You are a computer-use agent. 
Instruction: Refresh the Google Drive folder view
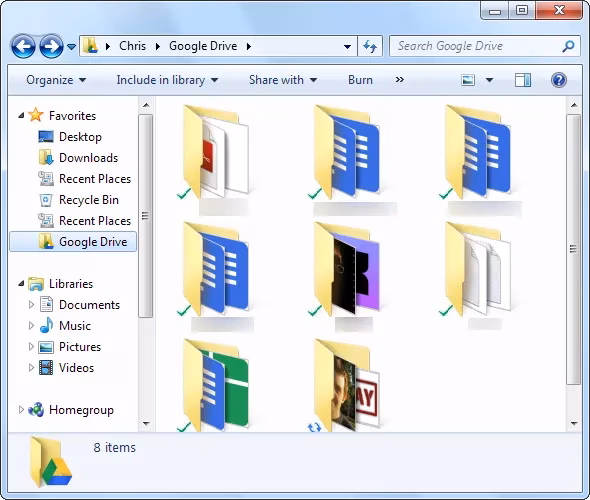(370, 46)
